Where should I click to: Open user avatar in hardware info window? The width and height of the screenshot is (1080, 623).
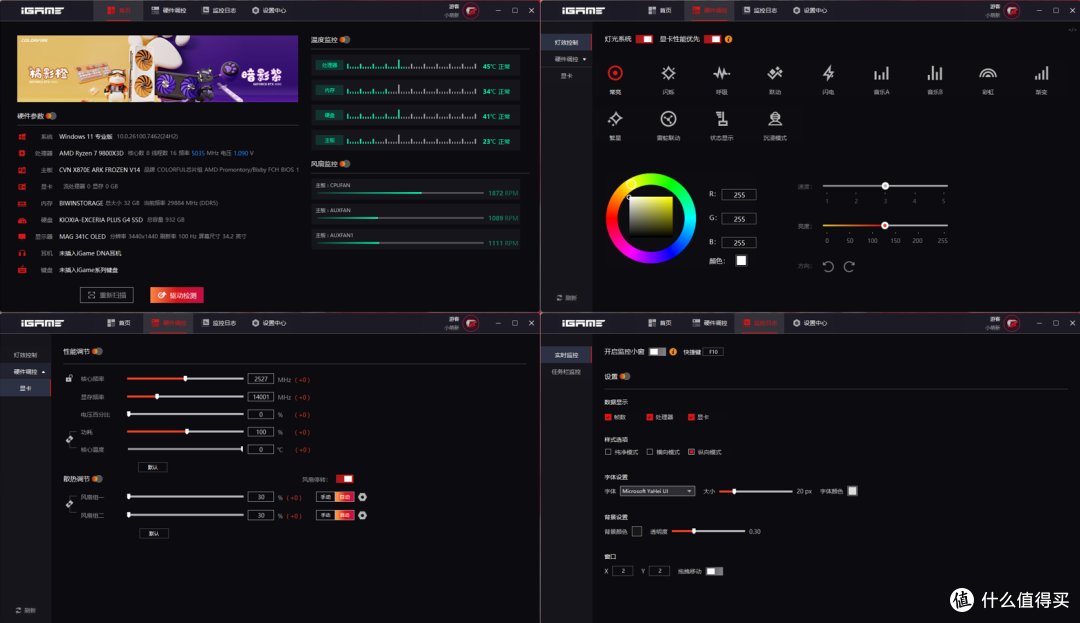pos(471,10)
